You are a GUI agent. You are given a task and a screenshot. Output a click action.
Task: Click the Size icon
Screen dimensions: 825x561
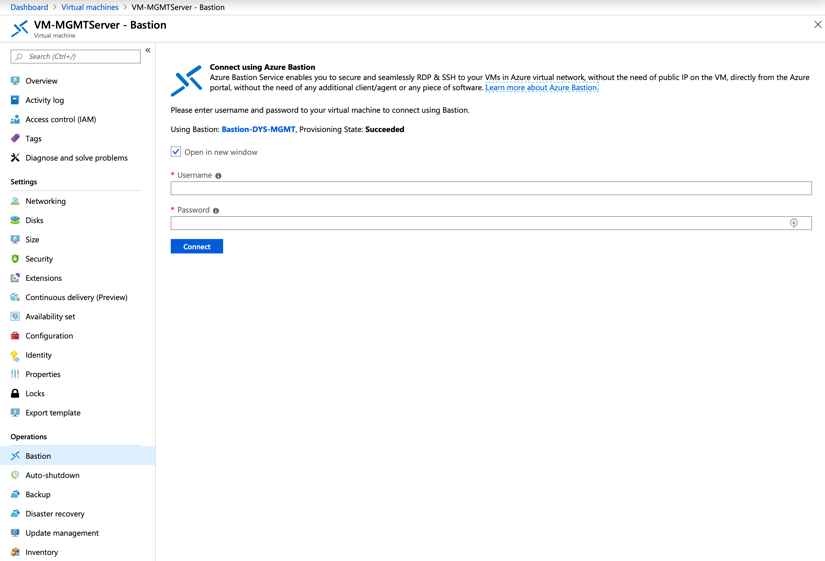[x=15, y=239]
